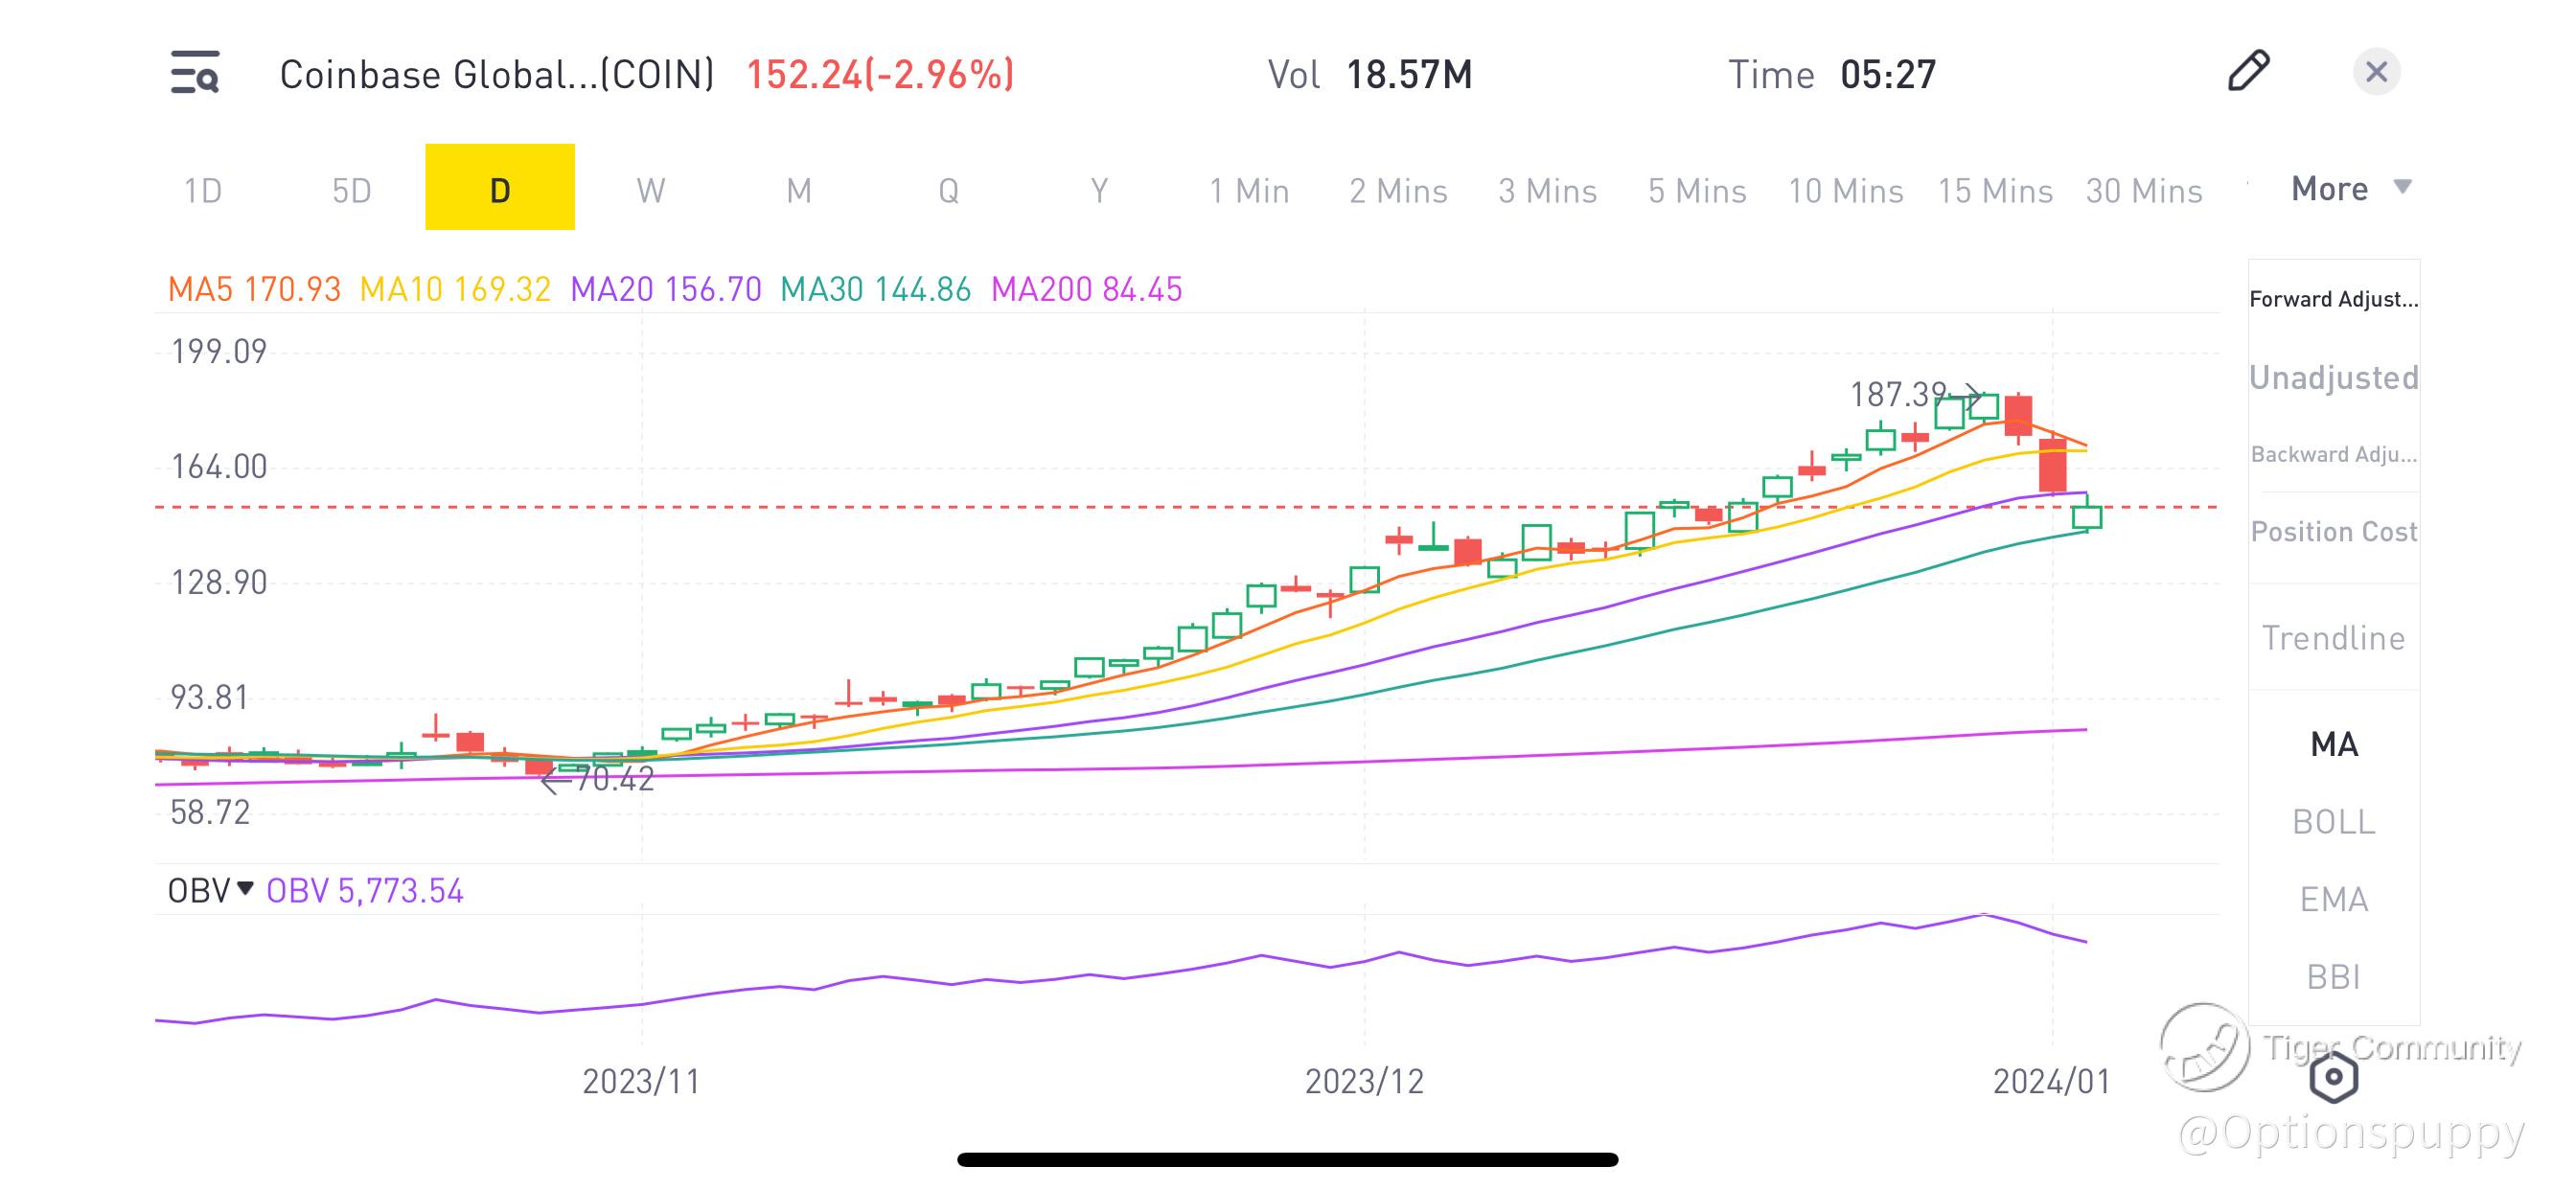Screen dimensions: 2576x1190
Task: Tap the 187.39 high price marker
Action: coord(1898,394)
